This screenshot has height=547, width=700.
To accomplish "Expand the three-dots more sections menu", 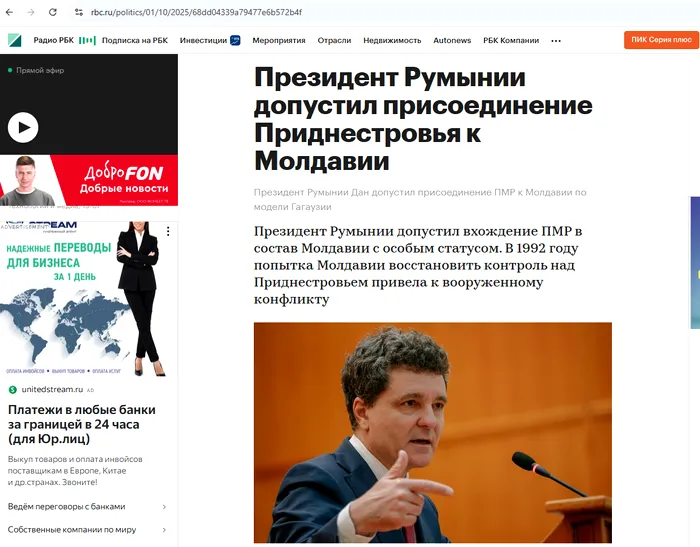I will pos(556,41).
